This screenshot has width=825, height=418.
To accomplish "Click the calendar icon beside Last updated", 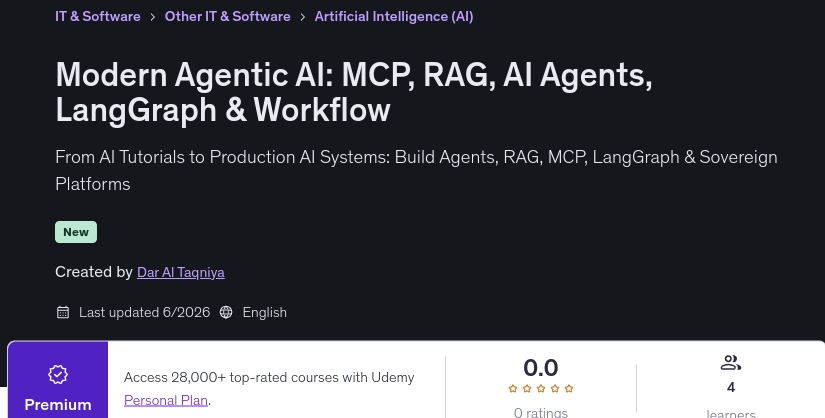I will (63, 312).
